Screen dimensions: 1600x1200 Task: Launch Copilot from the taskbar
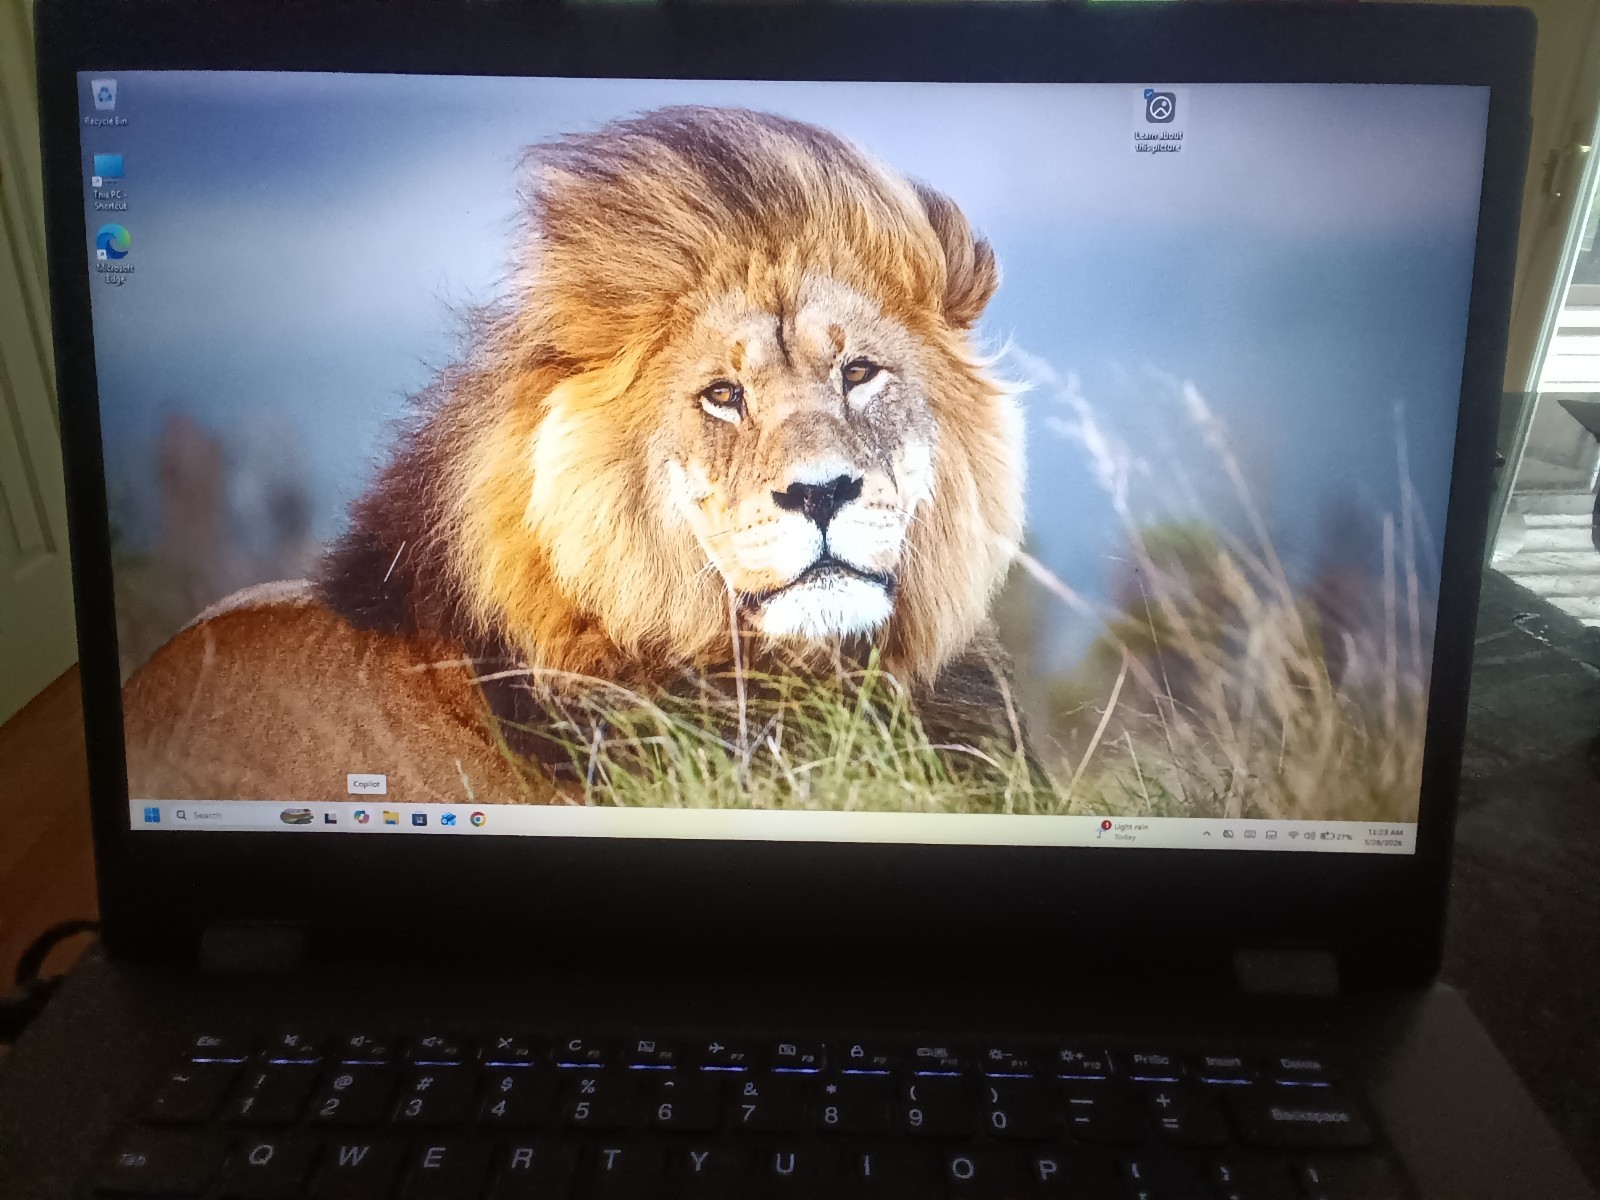[x=361, y=817]
